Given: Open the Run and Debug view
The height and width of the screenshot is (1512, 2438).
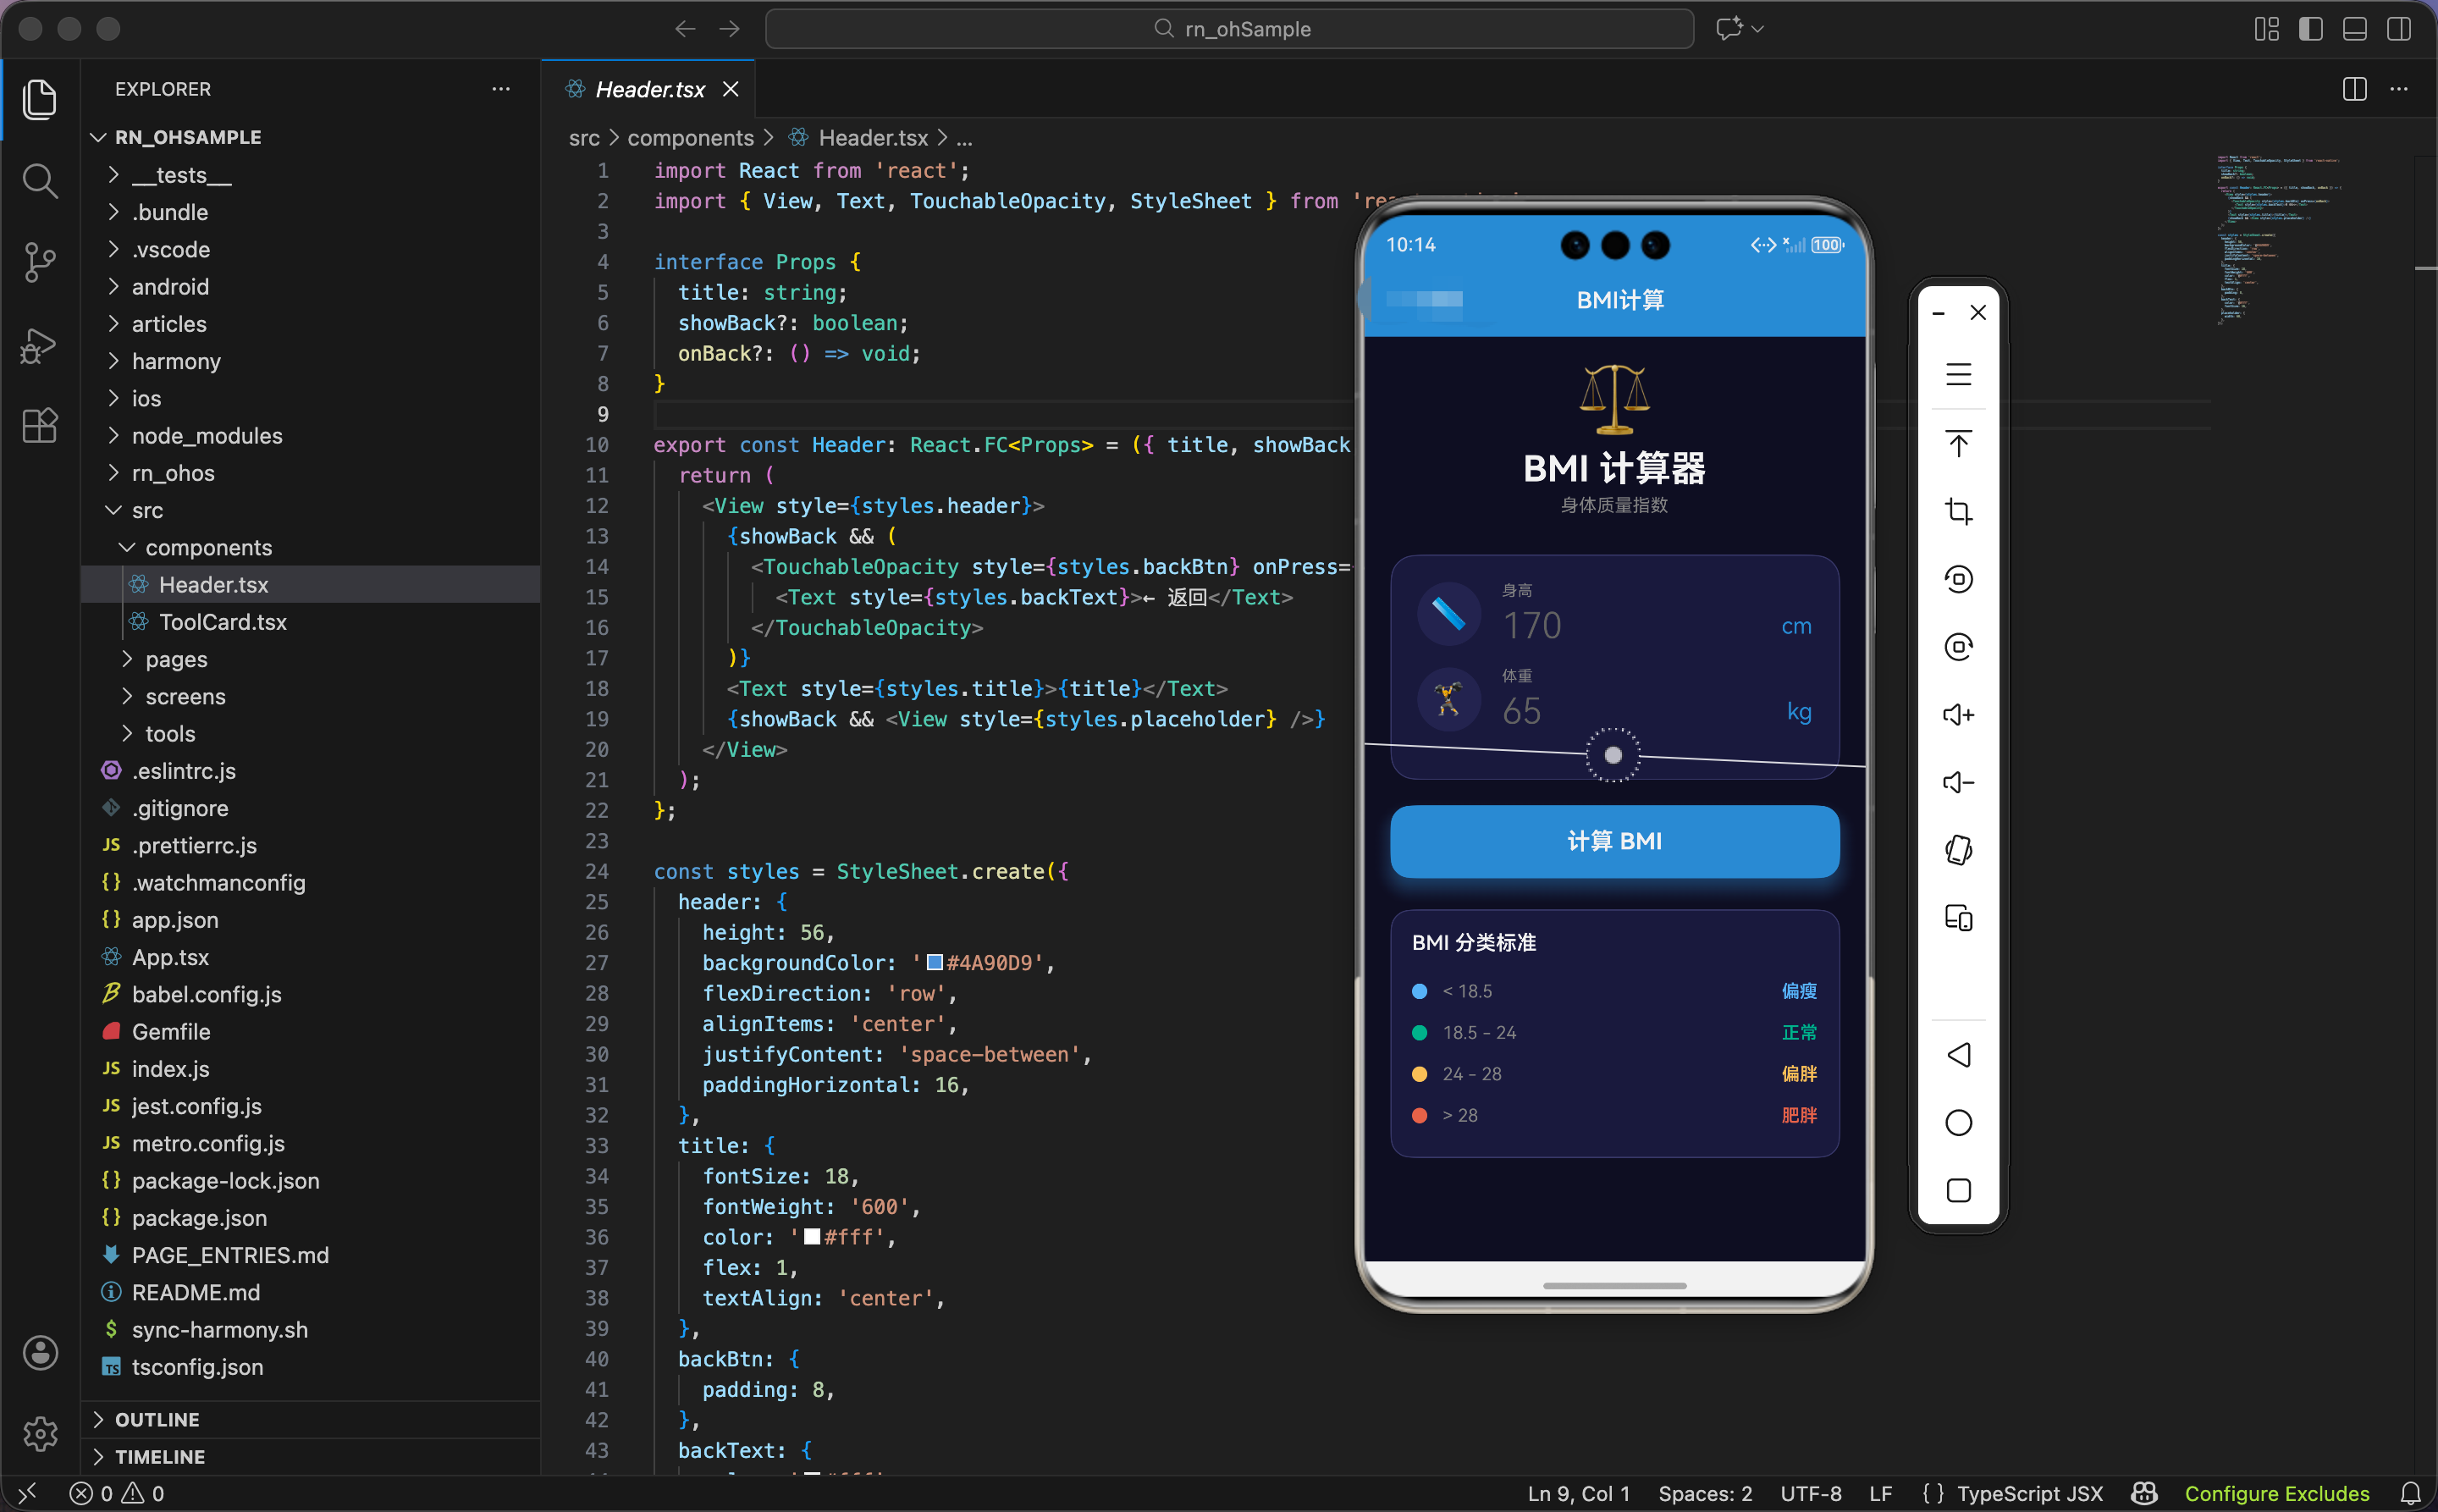Looking at the screenshot, I should 40,345.
